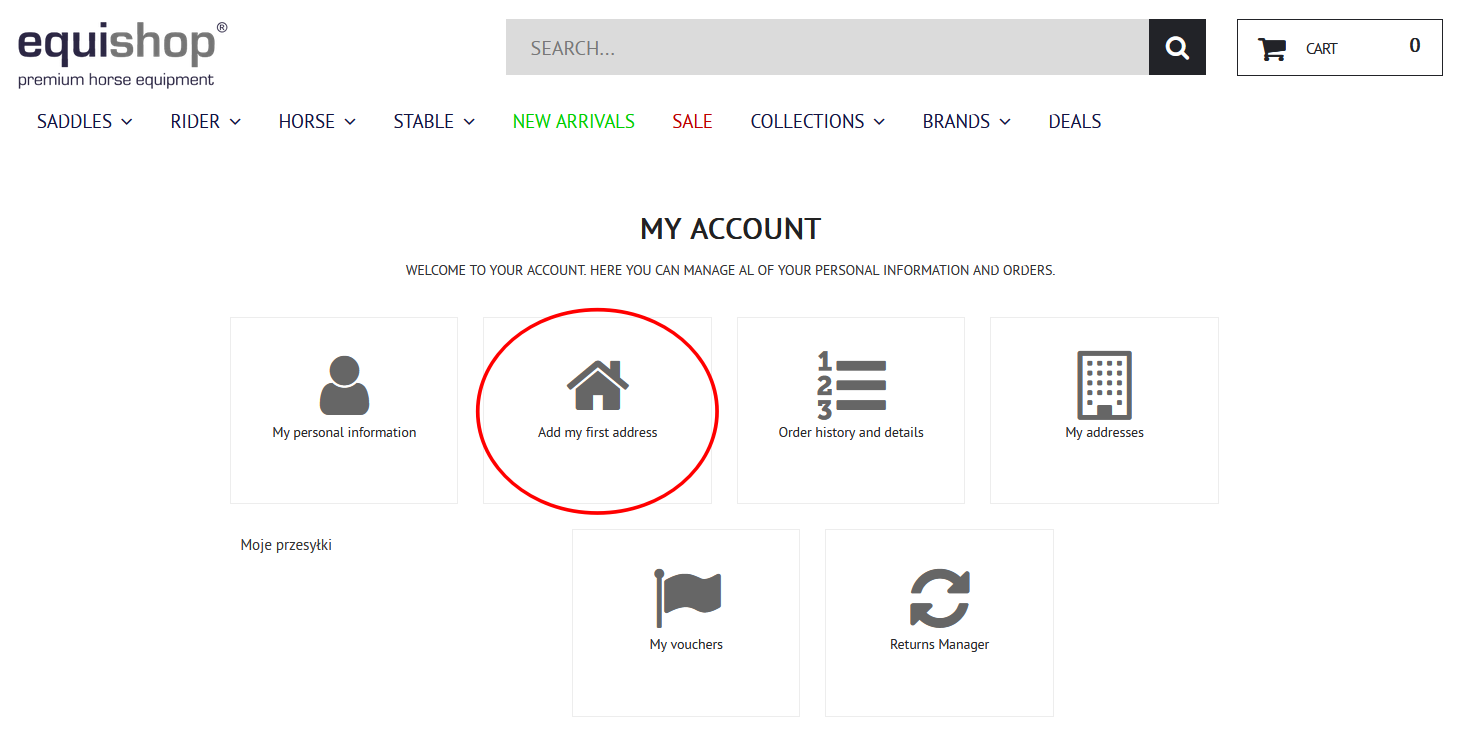Open the Collections dropdown menu
1469x739 pixels.
tap(817, 122)
